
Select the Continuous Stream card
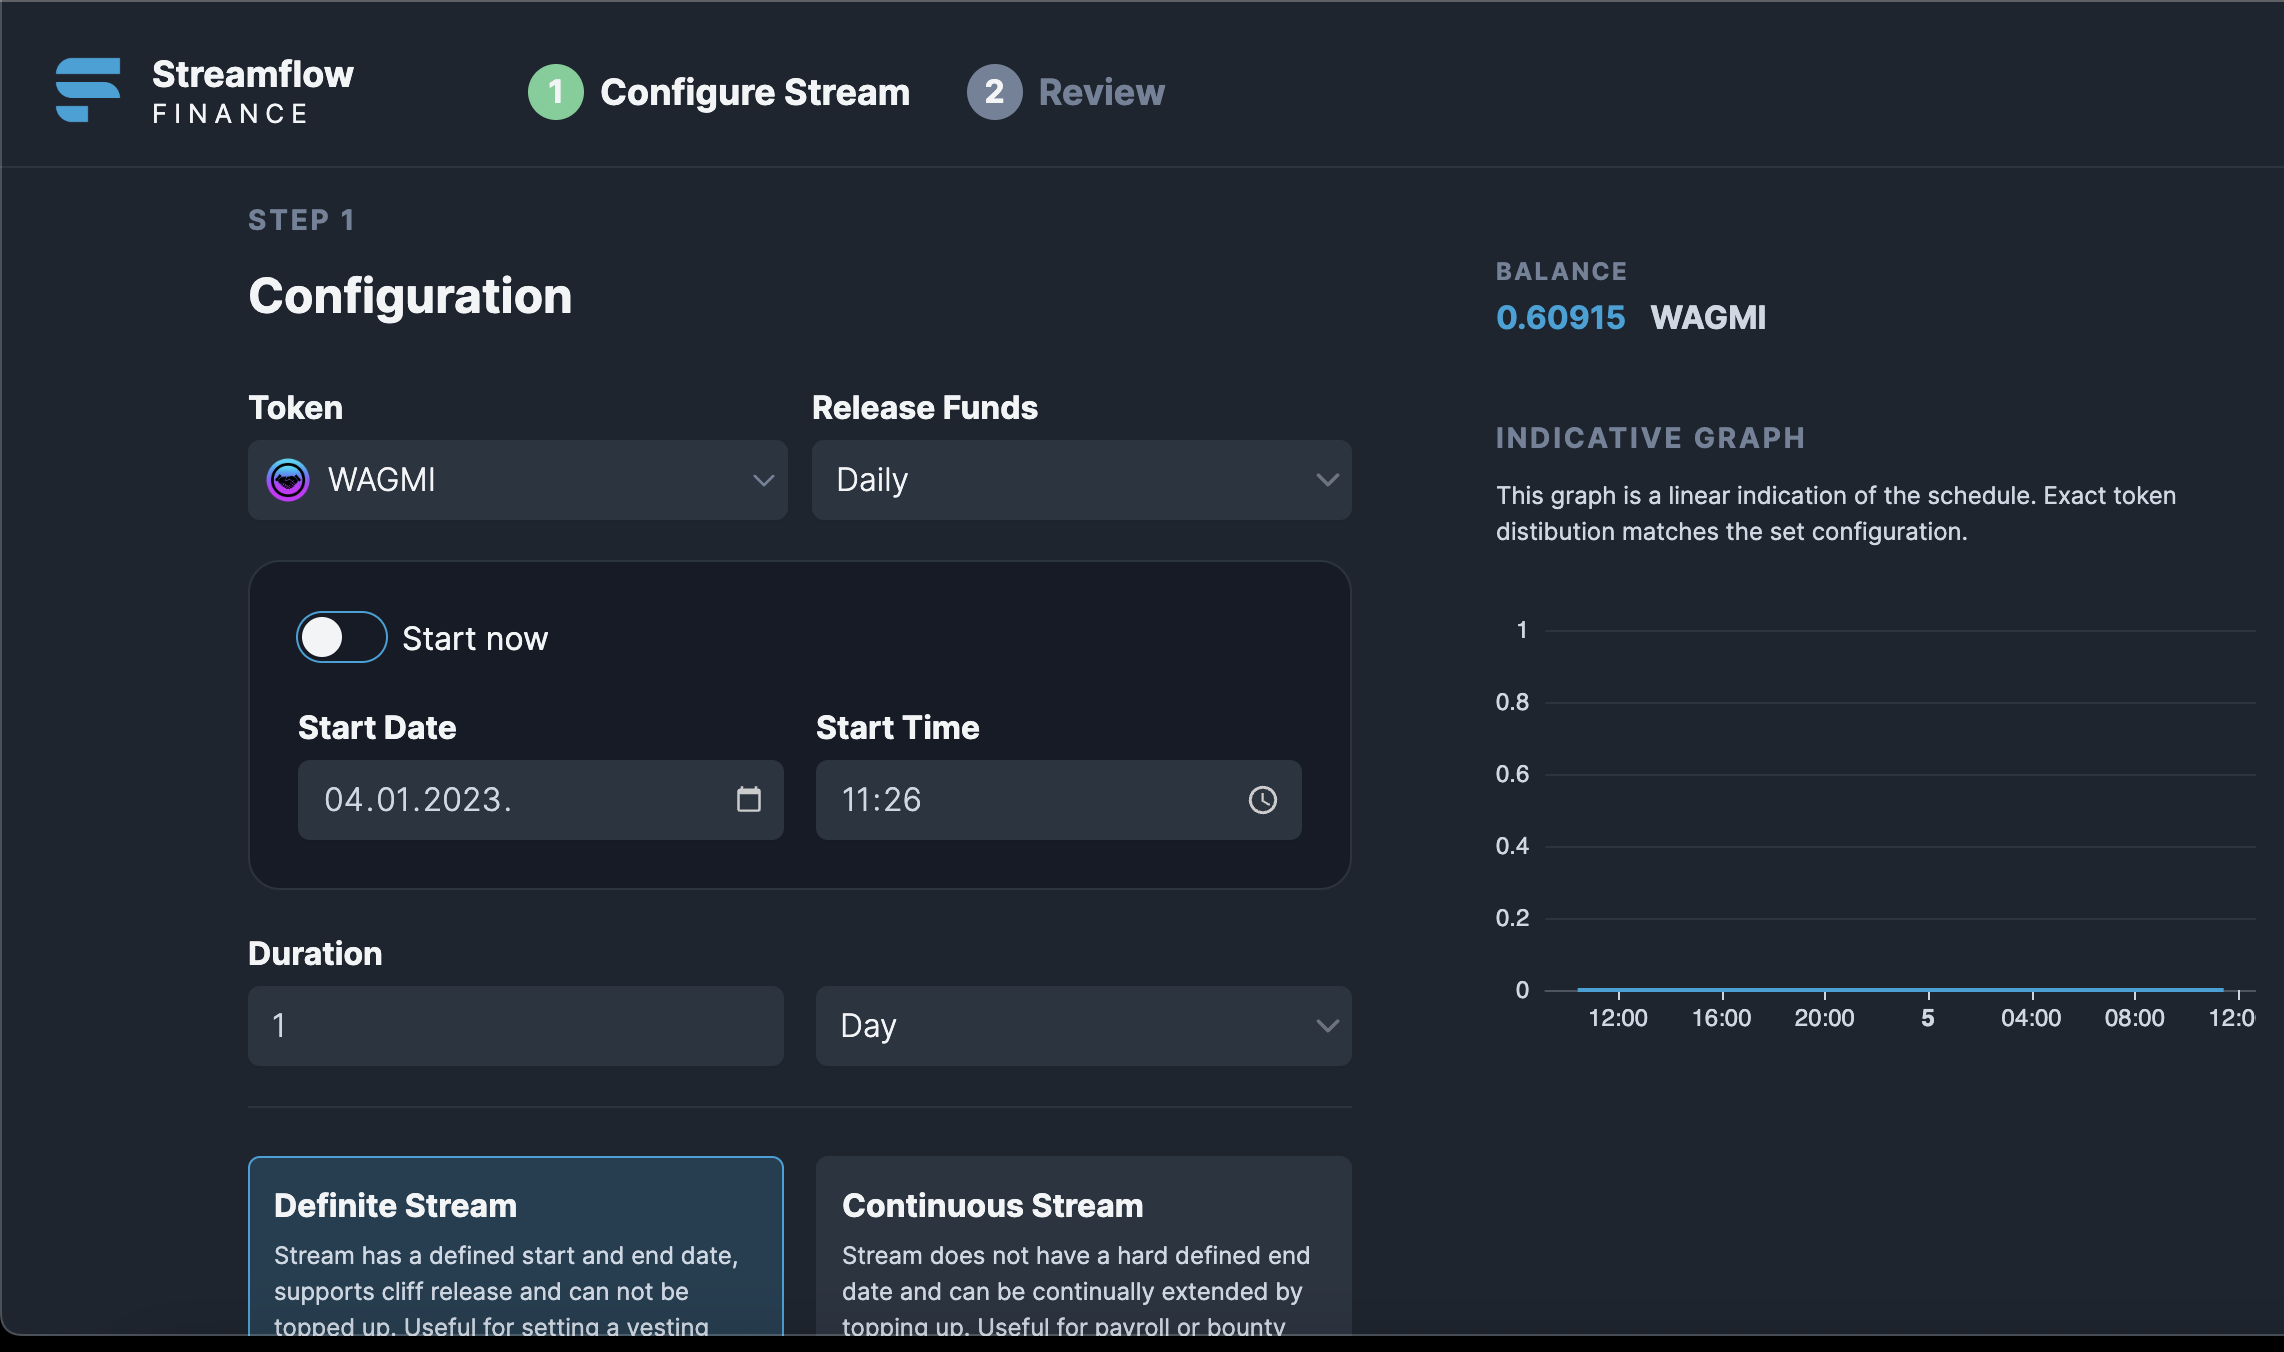point(1084,1246)
